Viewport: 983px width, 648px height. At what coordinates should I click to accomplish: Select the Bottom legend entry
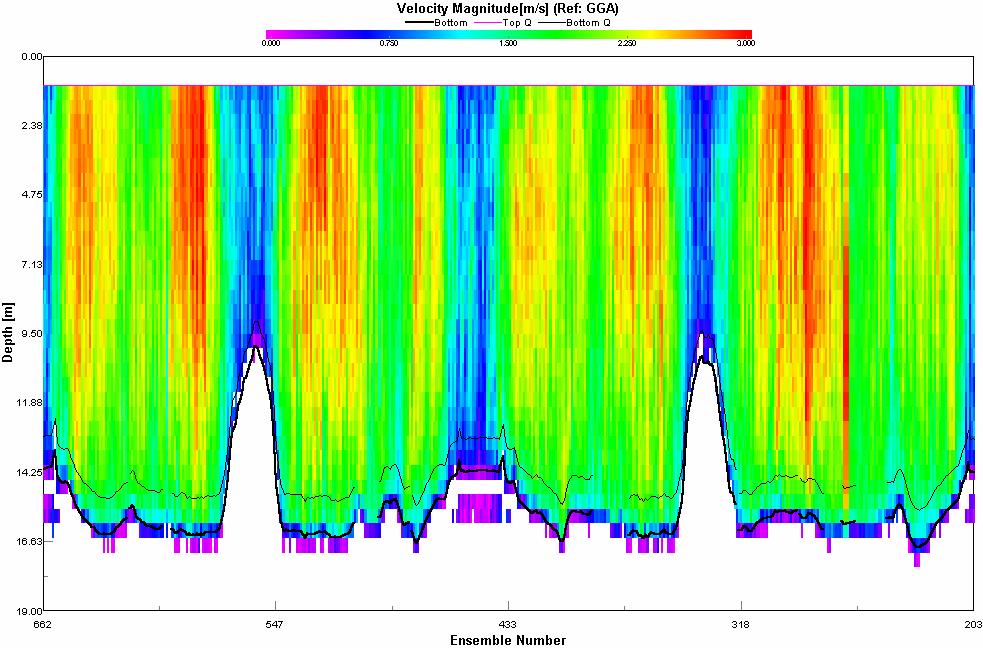(x=437, y=23)
